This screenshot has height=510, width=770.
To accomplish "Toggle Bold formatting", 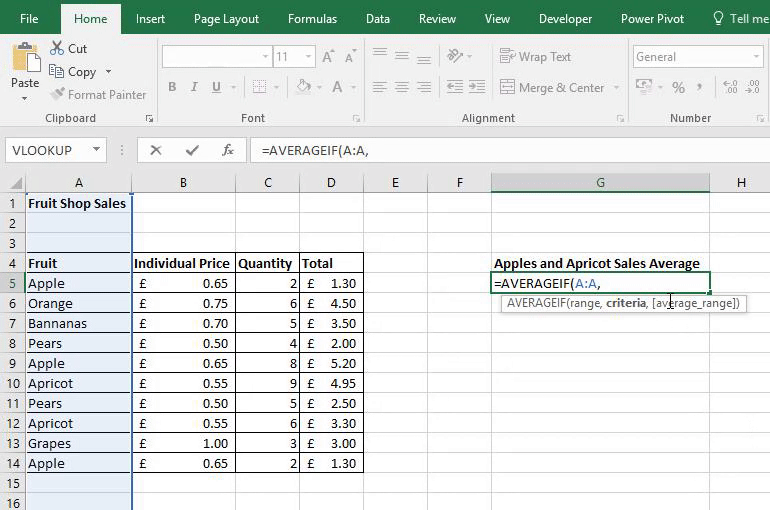I will click(x=172, y=88).
